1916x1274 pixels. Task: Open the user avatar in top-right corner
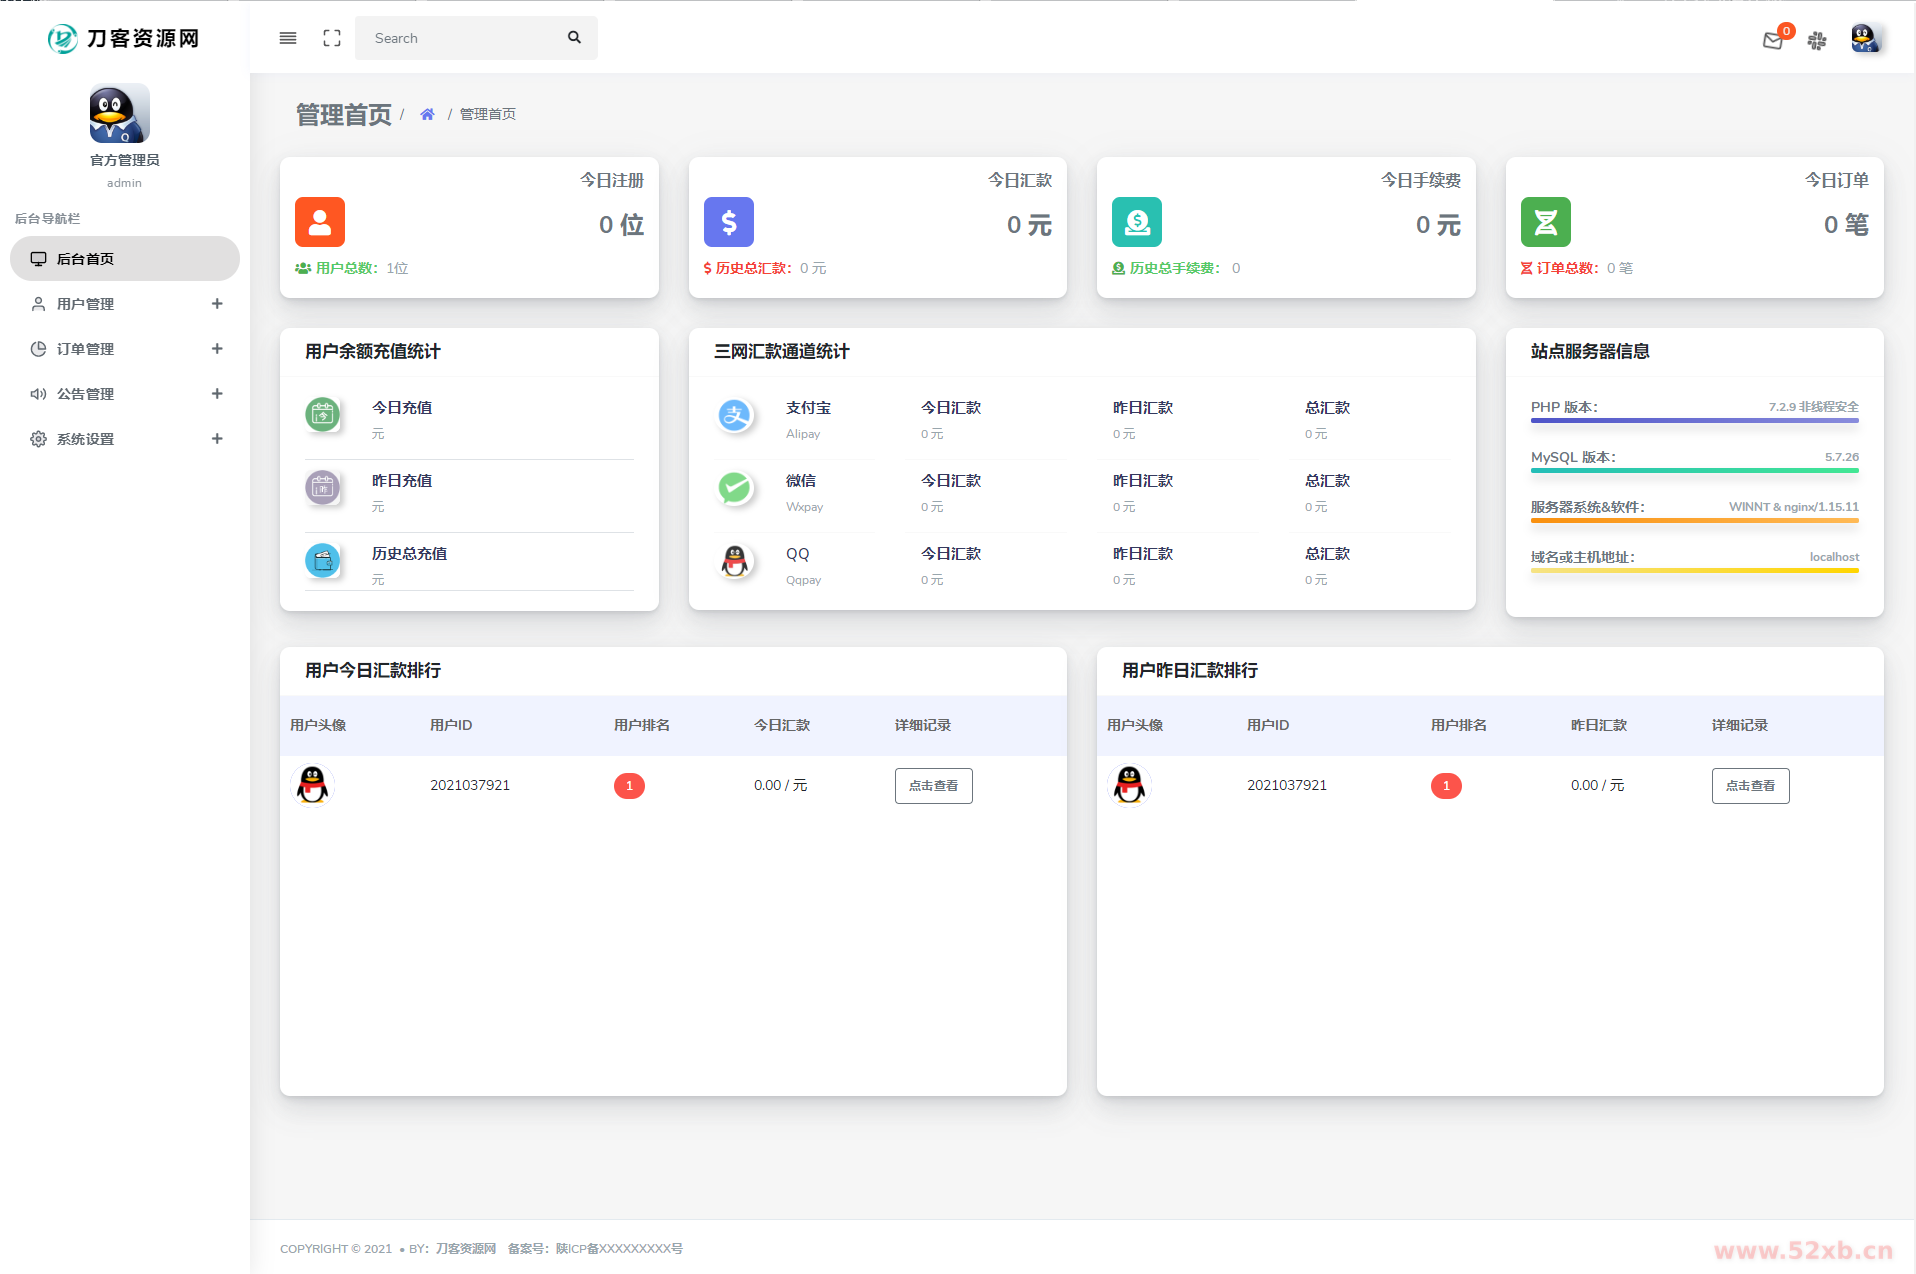click(x=1864, y=39)
